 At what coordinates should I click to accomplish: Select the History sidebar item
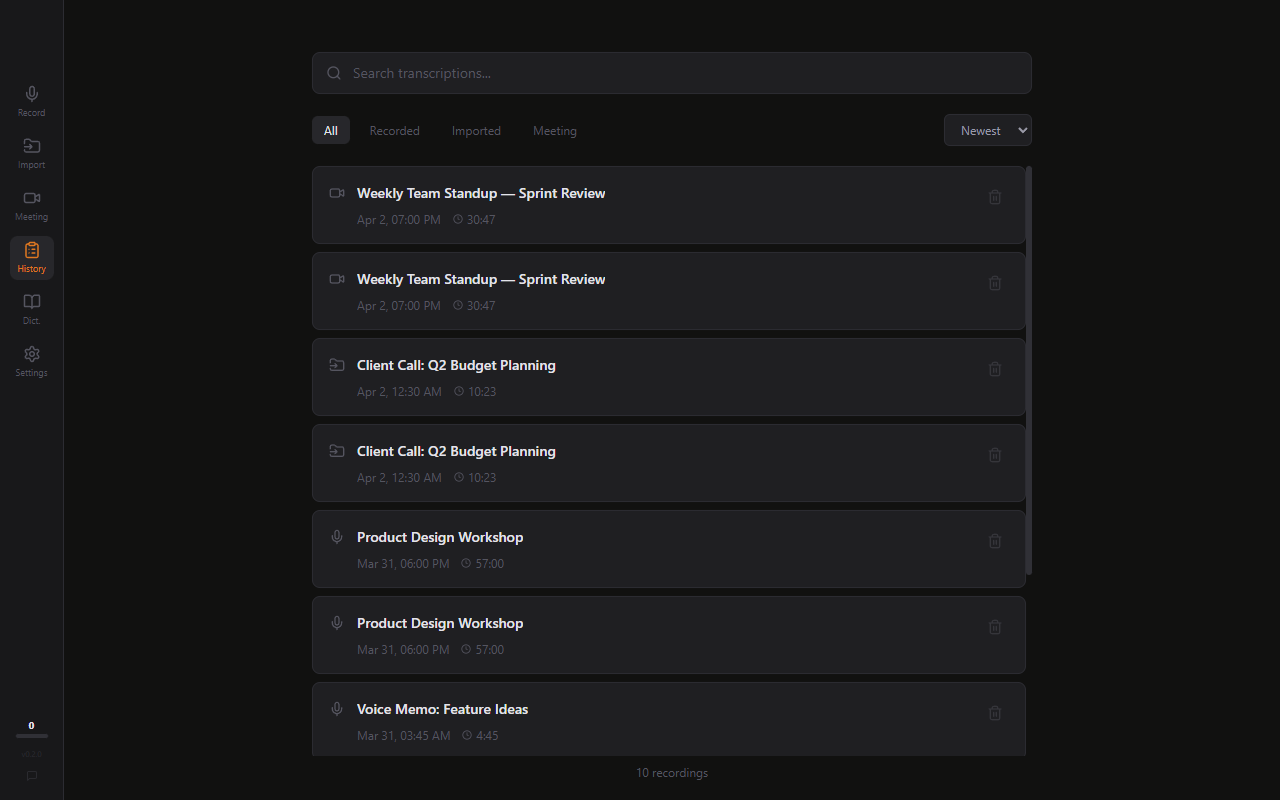point(32,257)
